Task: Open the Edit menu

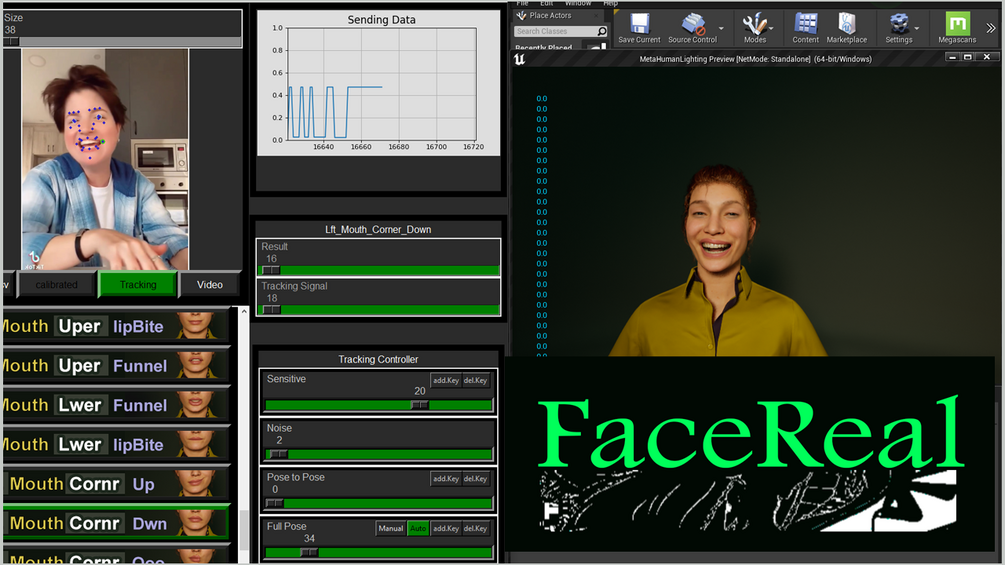Action: point(546,3)
